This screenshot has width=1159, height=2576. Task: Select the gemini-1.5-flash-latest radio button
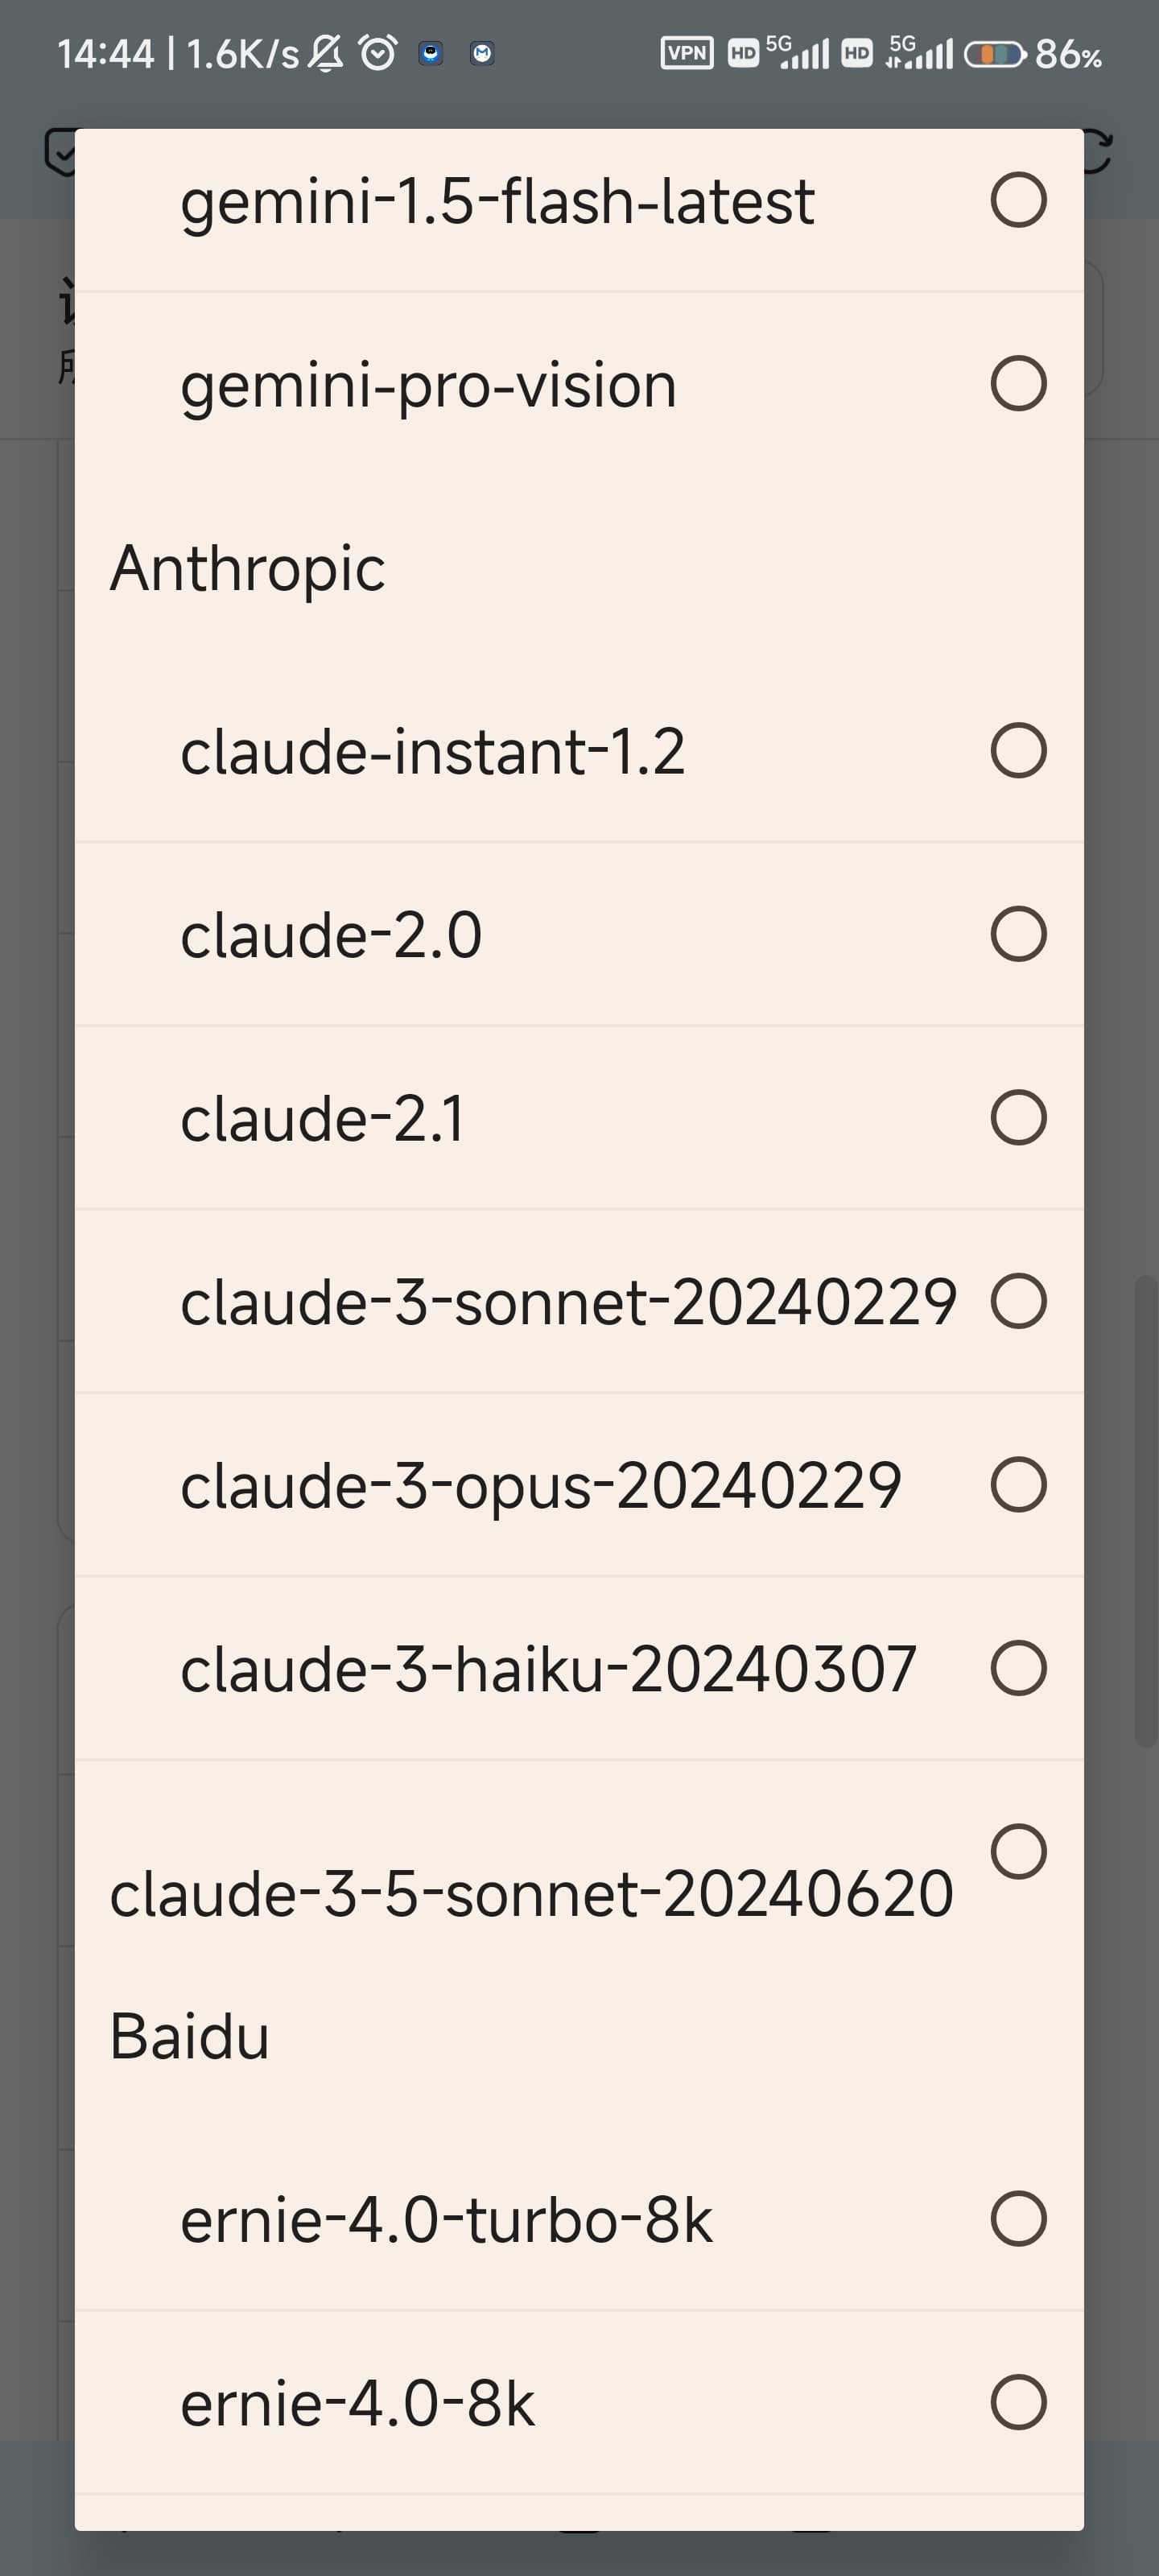coord(1018,200)
